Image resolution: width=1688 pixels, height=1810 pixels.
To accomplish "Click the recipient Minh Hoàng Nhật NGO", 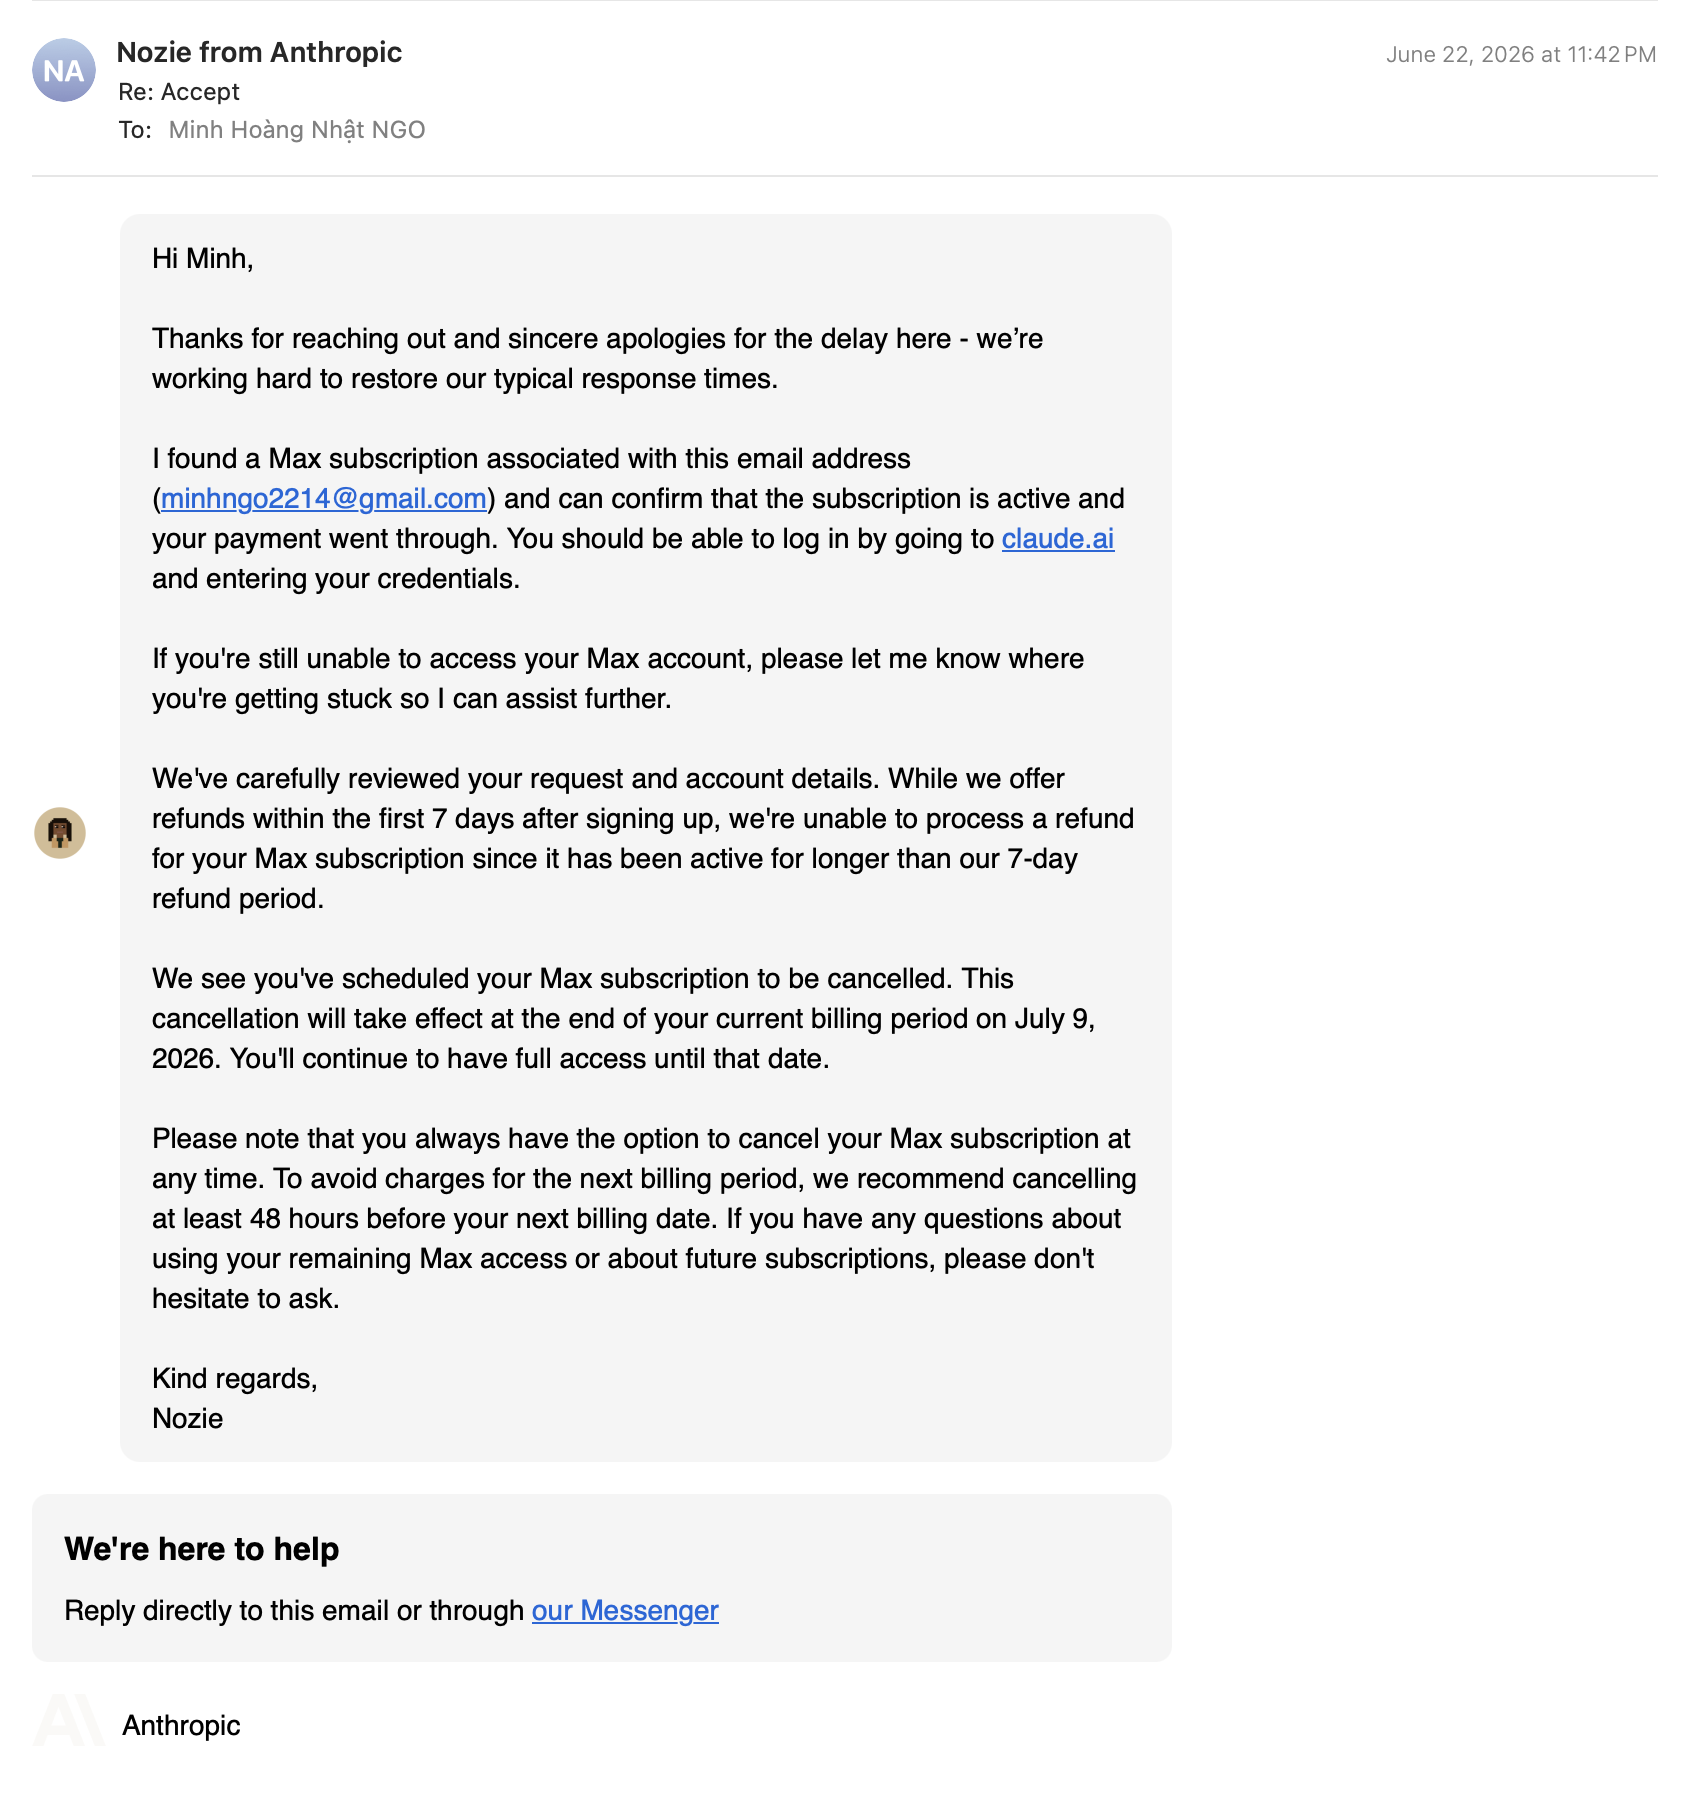I will pos(297,130).
